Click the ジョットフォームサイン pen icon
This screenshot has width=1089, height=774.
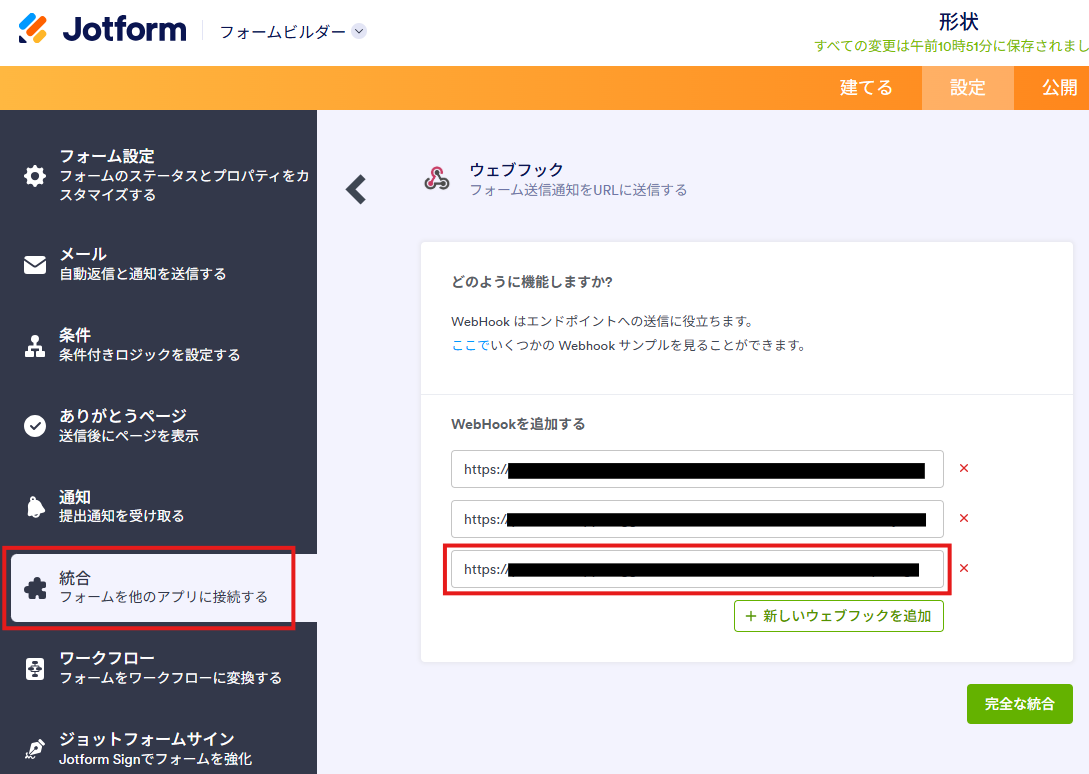(35, 749)
